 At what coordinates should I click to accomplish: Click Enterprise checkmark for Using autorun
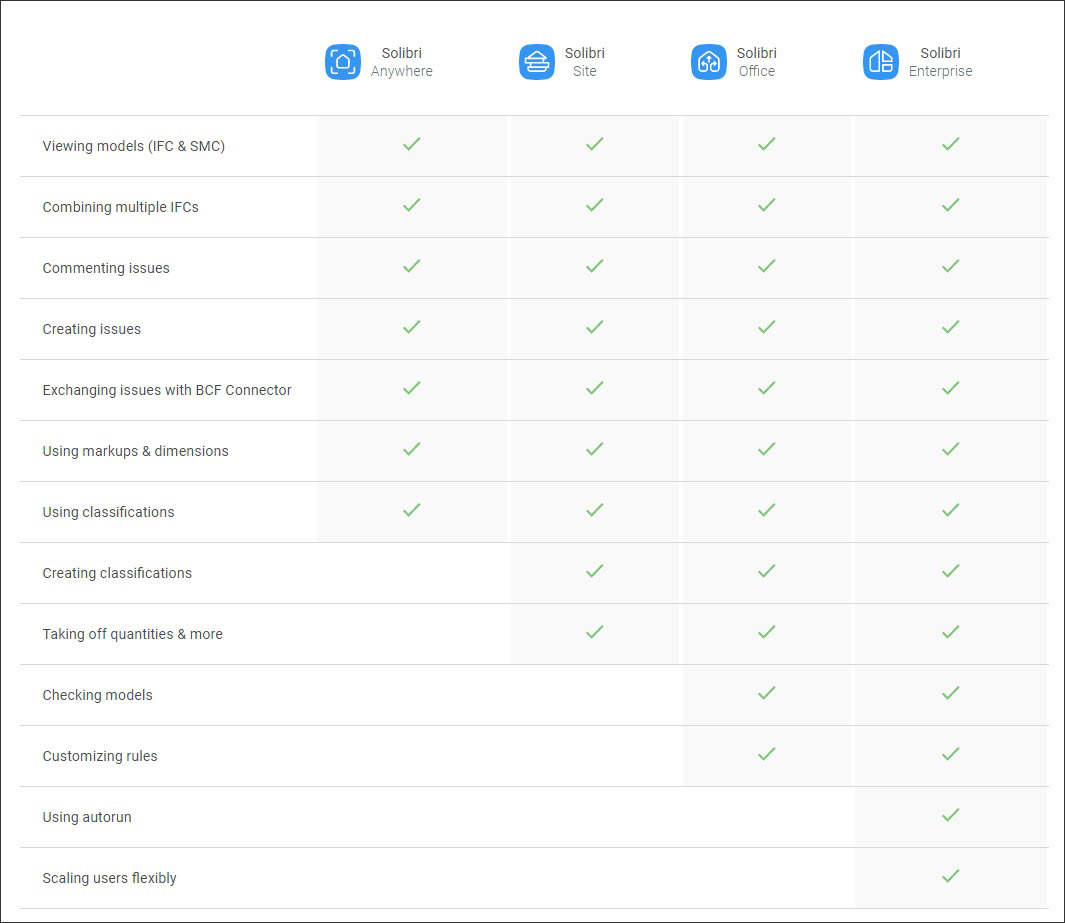pyautogui.click(x=951, y=815)
